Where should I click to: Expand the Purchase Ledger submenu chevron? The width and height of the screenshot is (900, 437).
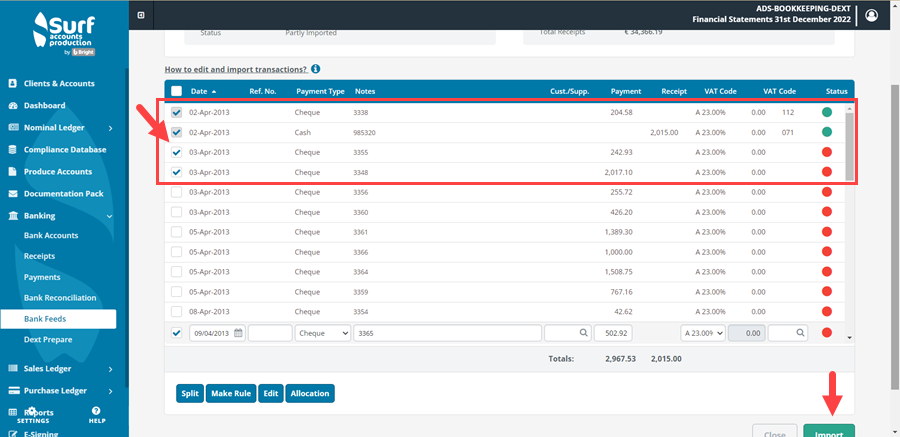[x=110, y=391]
